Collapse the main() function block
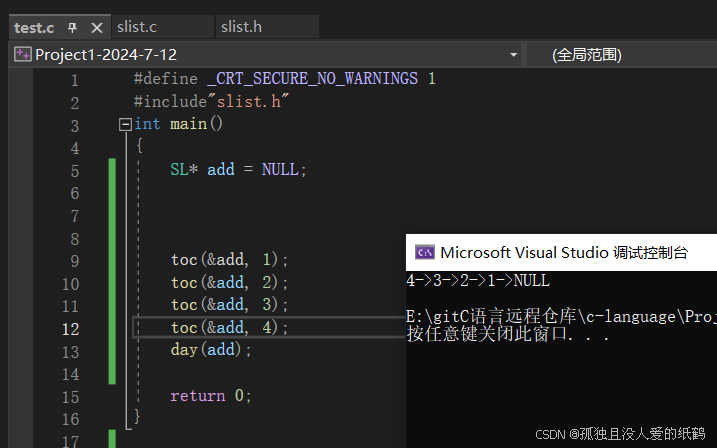The image size is (717, 448). click(x=125, y=124)
